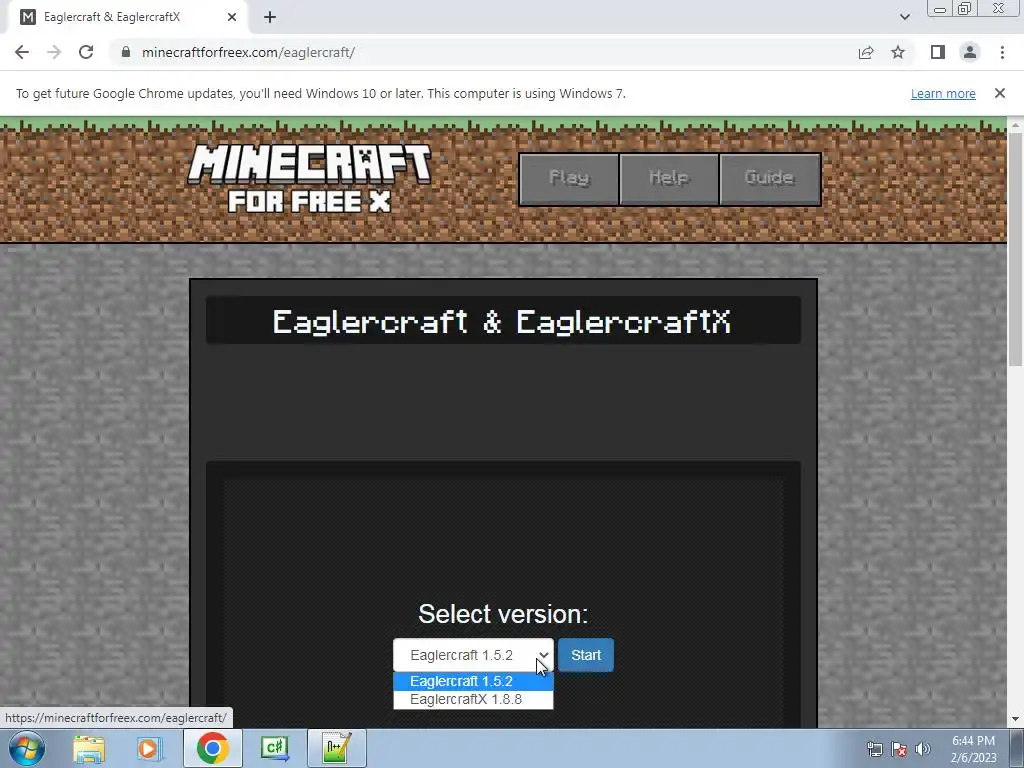The image size is (1024, 768).
Task: Open the Windows Start orb
Action: click(x=27, y=748)
